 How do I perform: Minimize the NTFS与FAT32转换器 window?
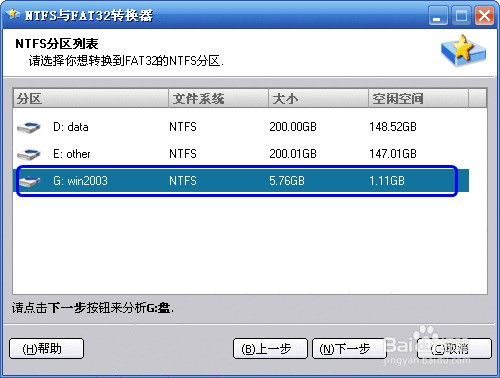click(x=438, y=16)
